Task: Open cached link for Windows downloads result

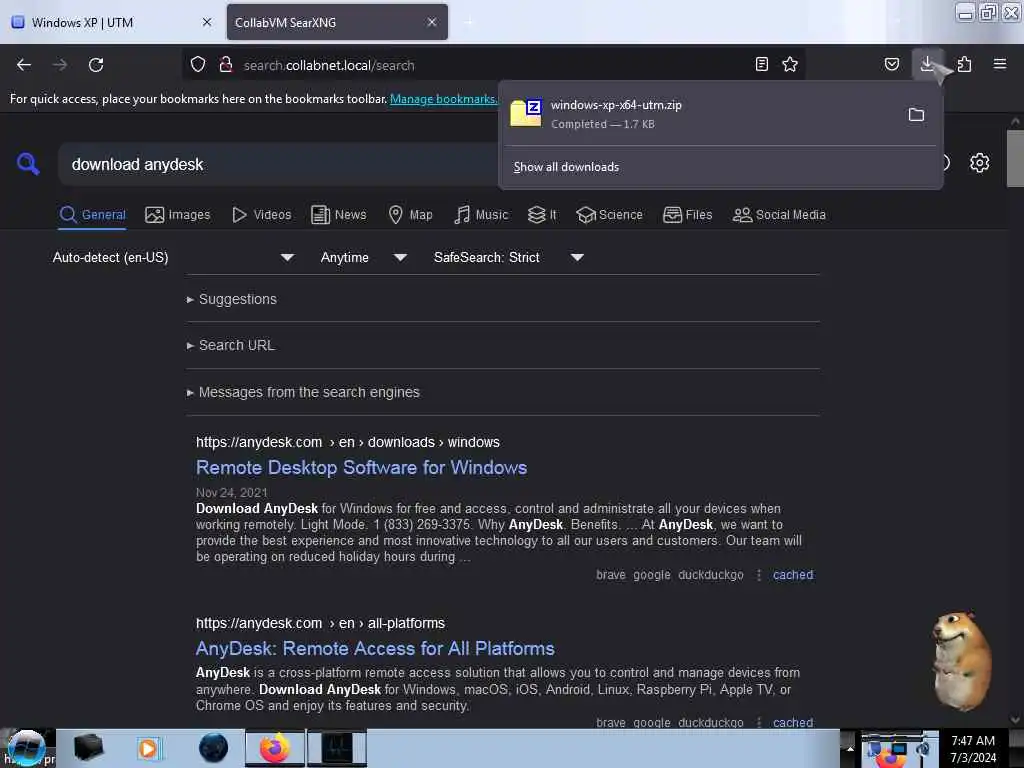Action: pos(793,575)
